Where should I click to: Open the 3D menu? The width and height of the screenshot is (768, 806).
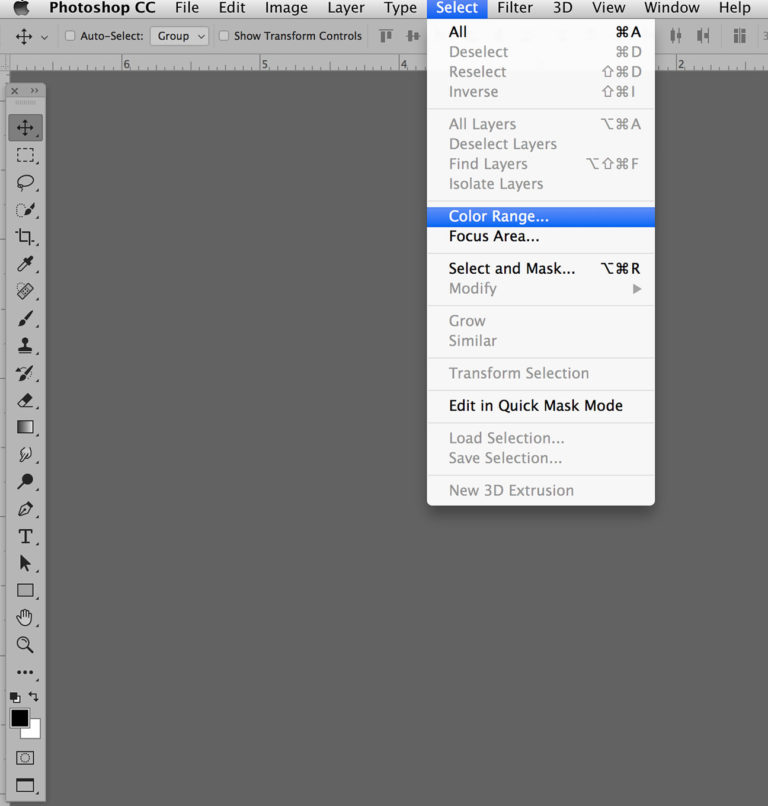563,8
